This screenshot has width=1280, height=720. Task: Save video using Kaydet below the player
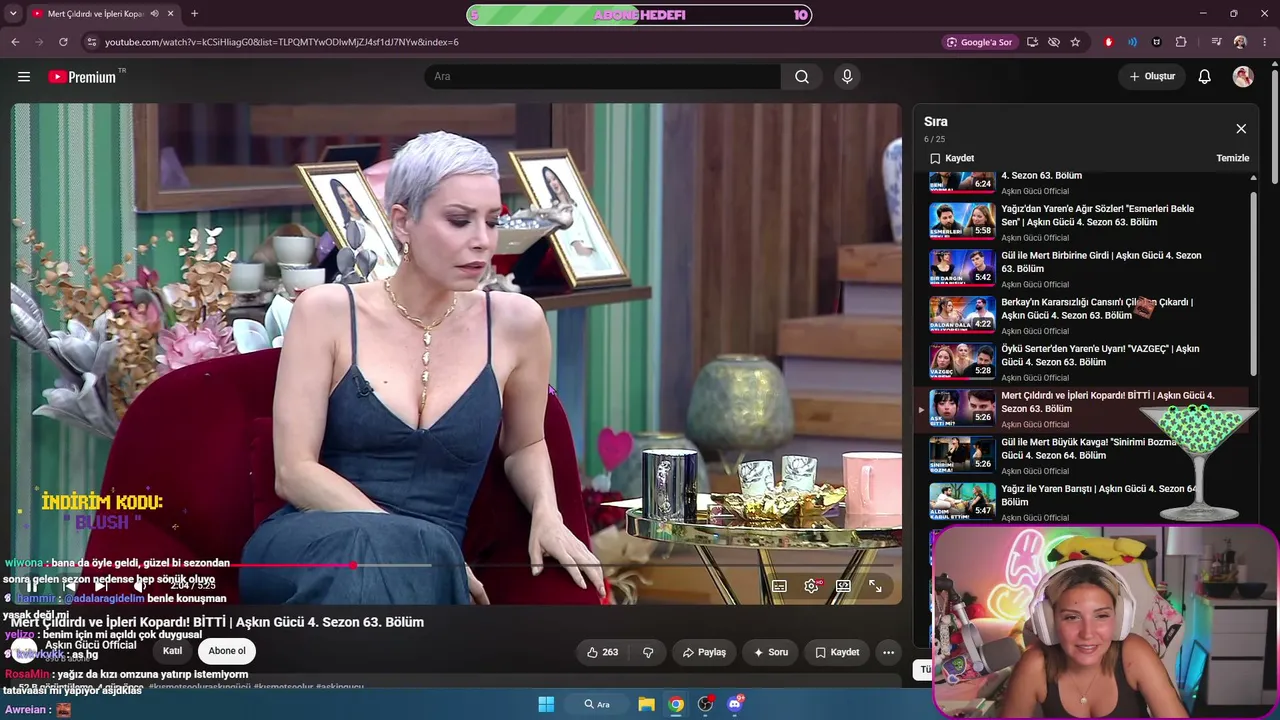pyautogui.click(x=837, y=652)
